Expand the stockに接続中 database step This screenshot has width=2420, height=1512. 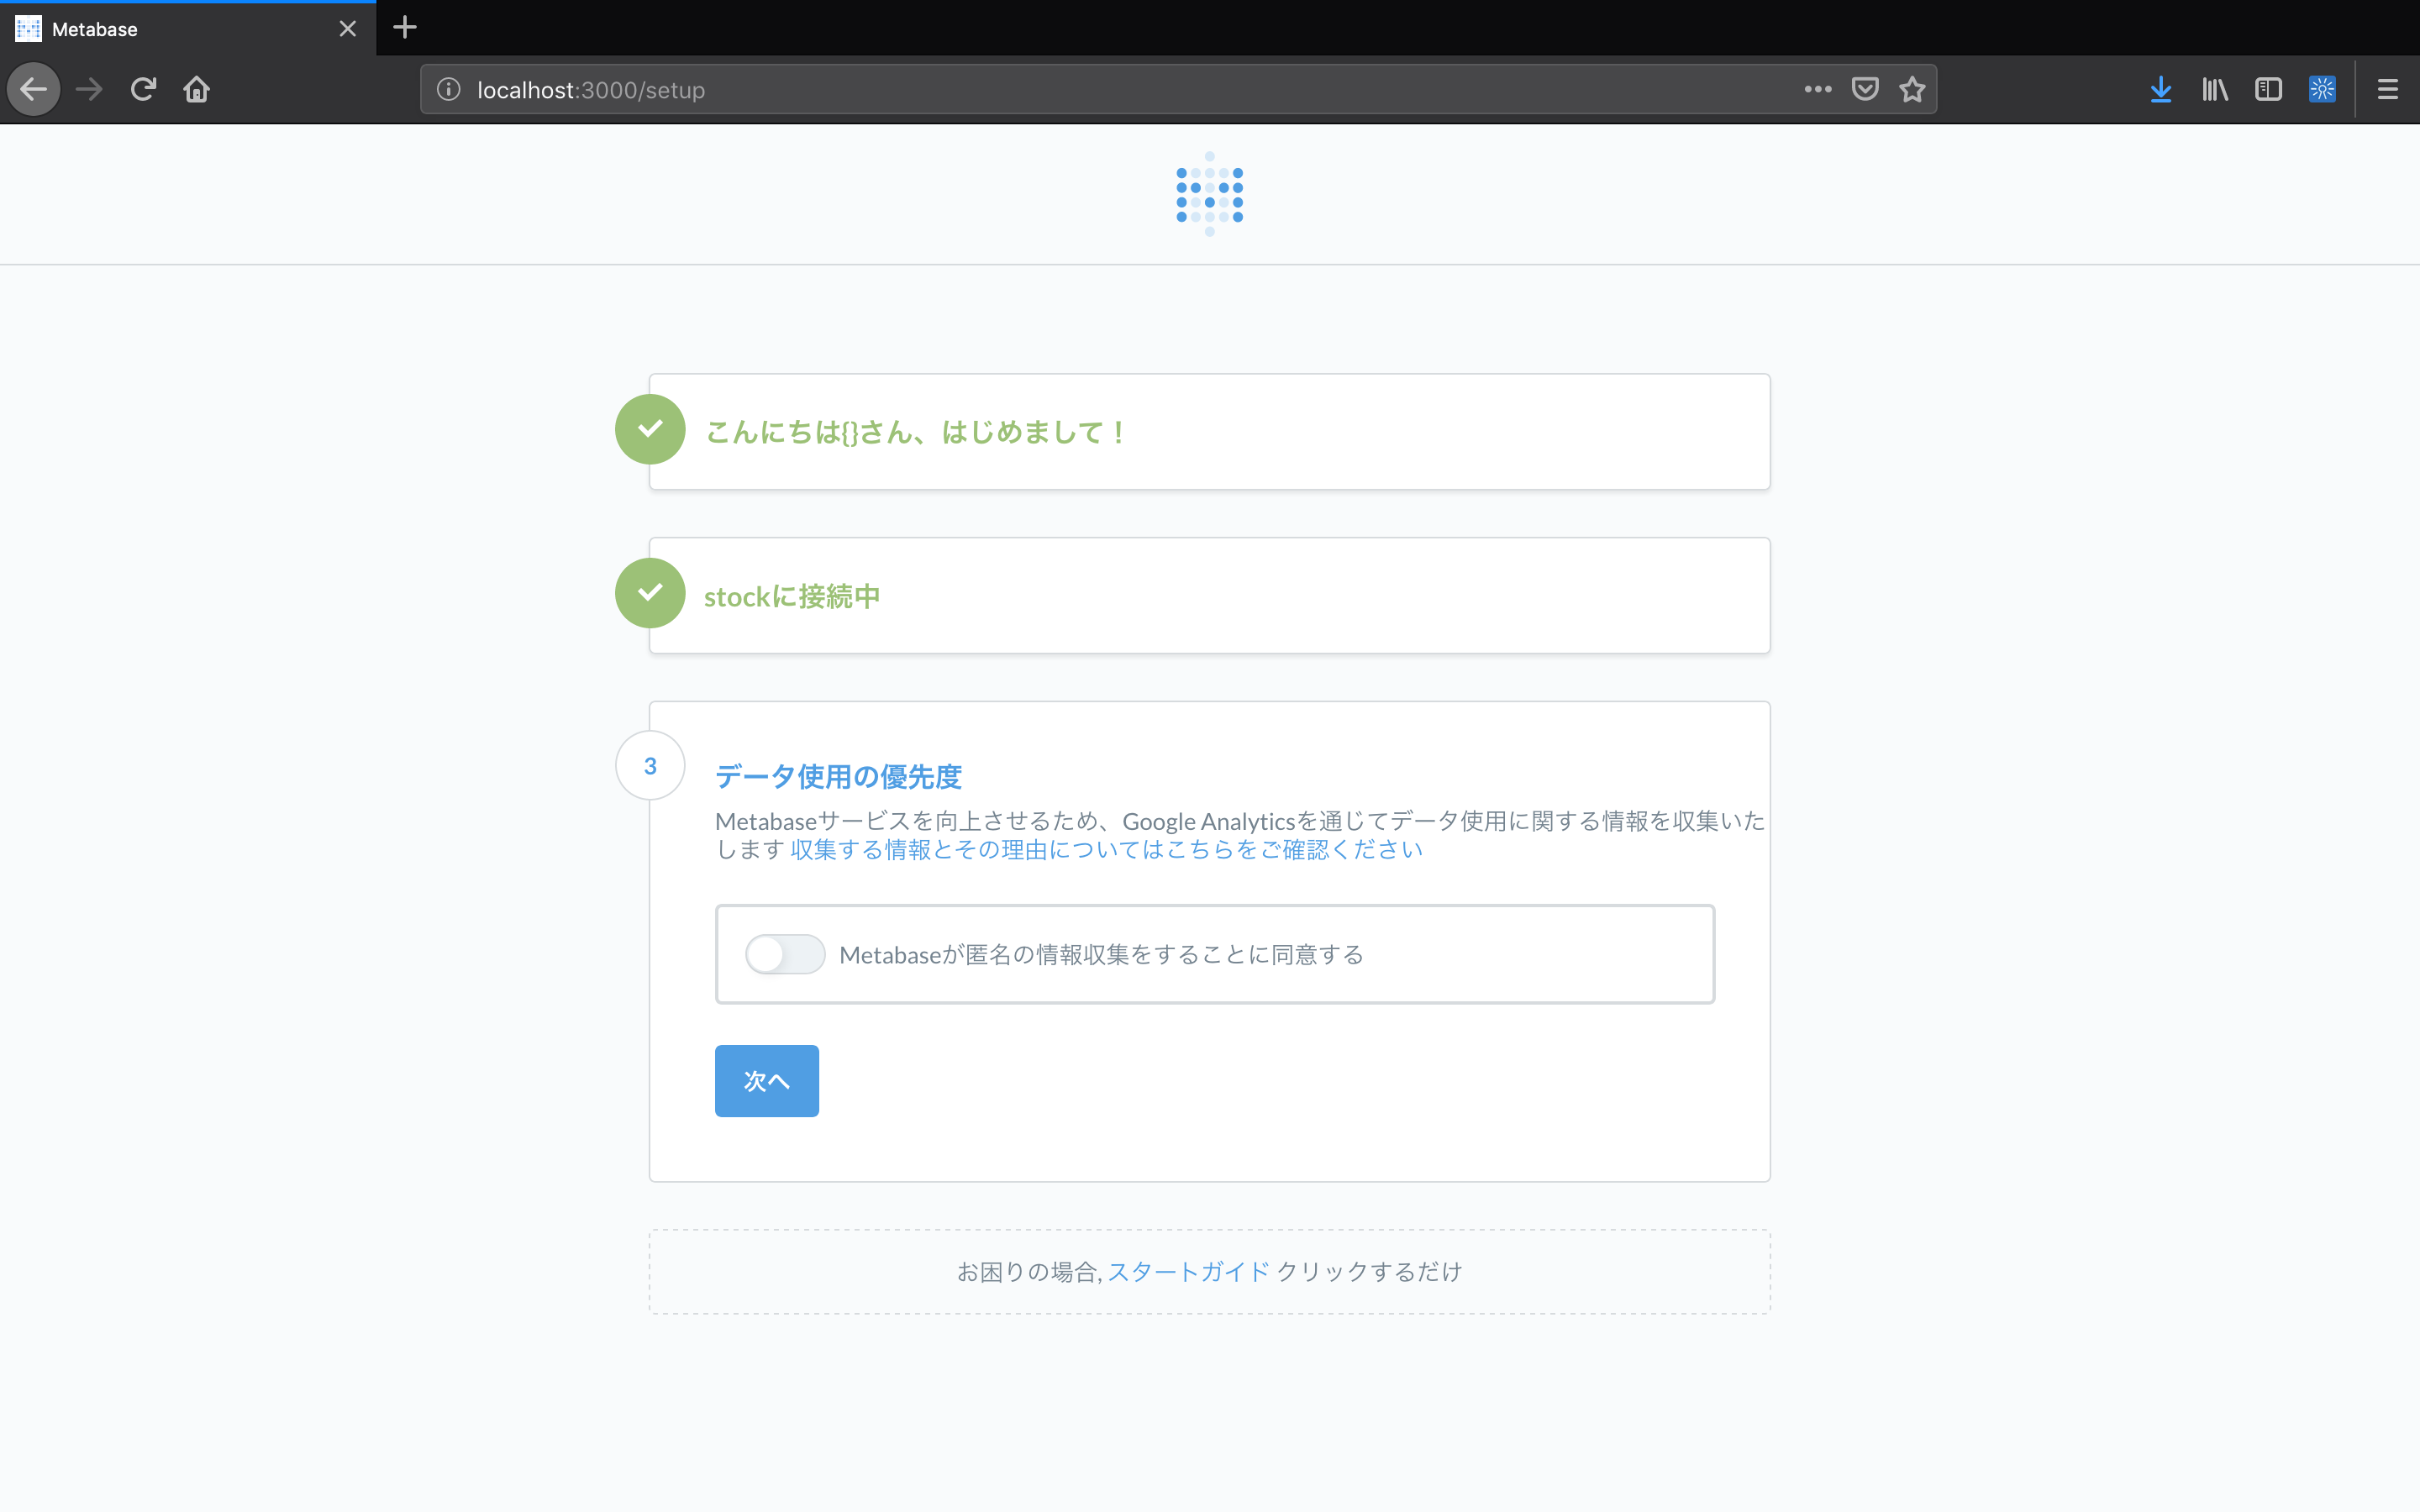point(792,597)
